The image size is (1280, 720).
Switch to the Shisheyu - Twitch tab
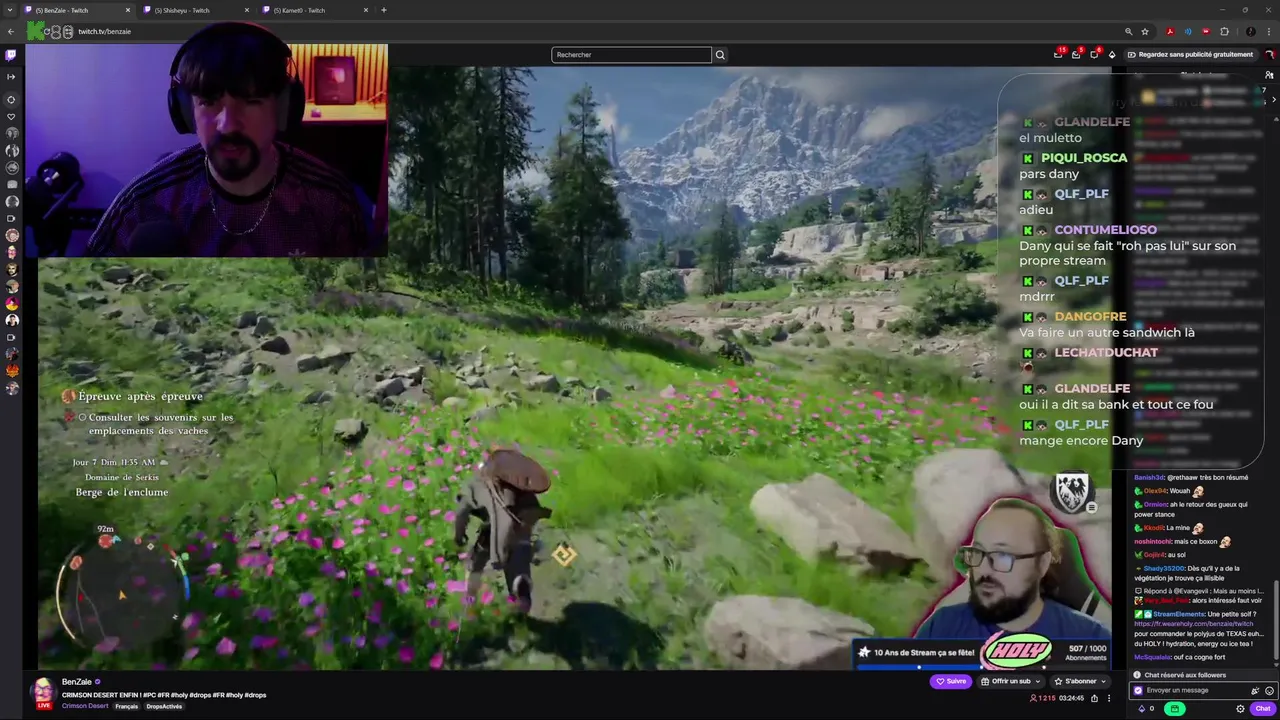195,10
